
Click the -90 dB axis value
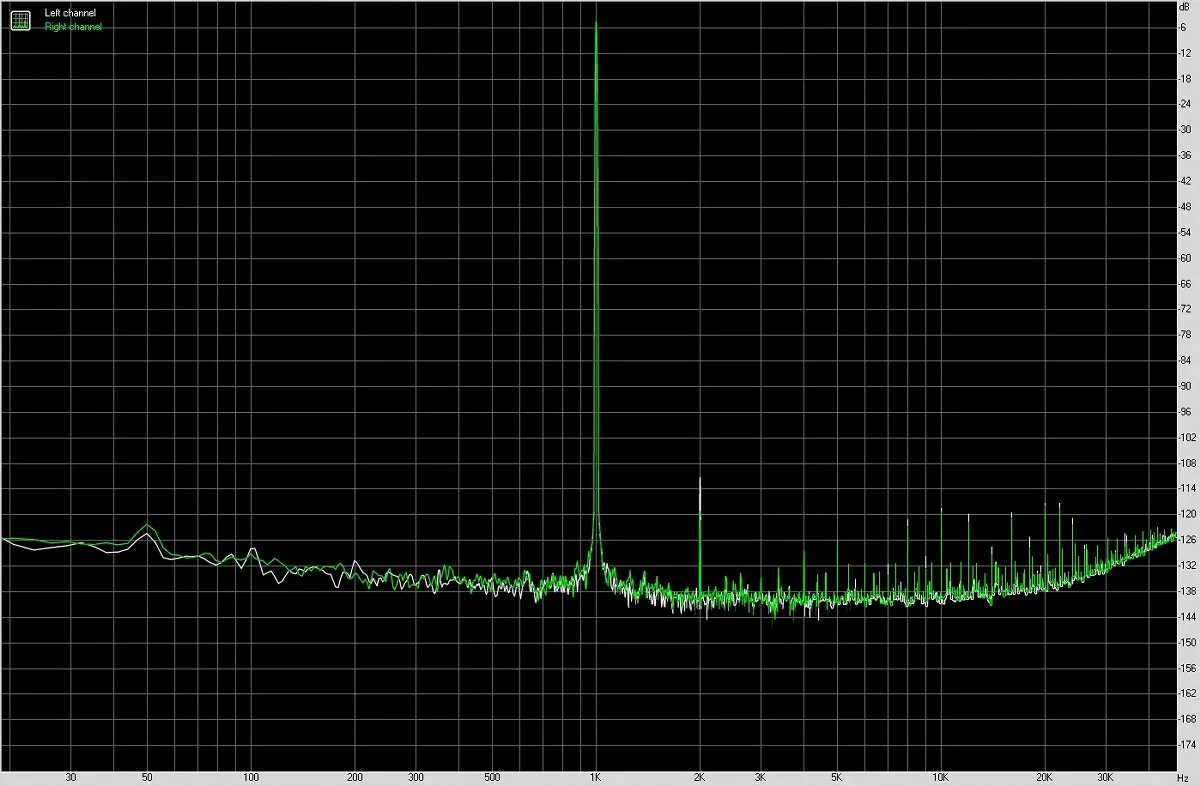pyautogui.click(x=1185, y=386)
